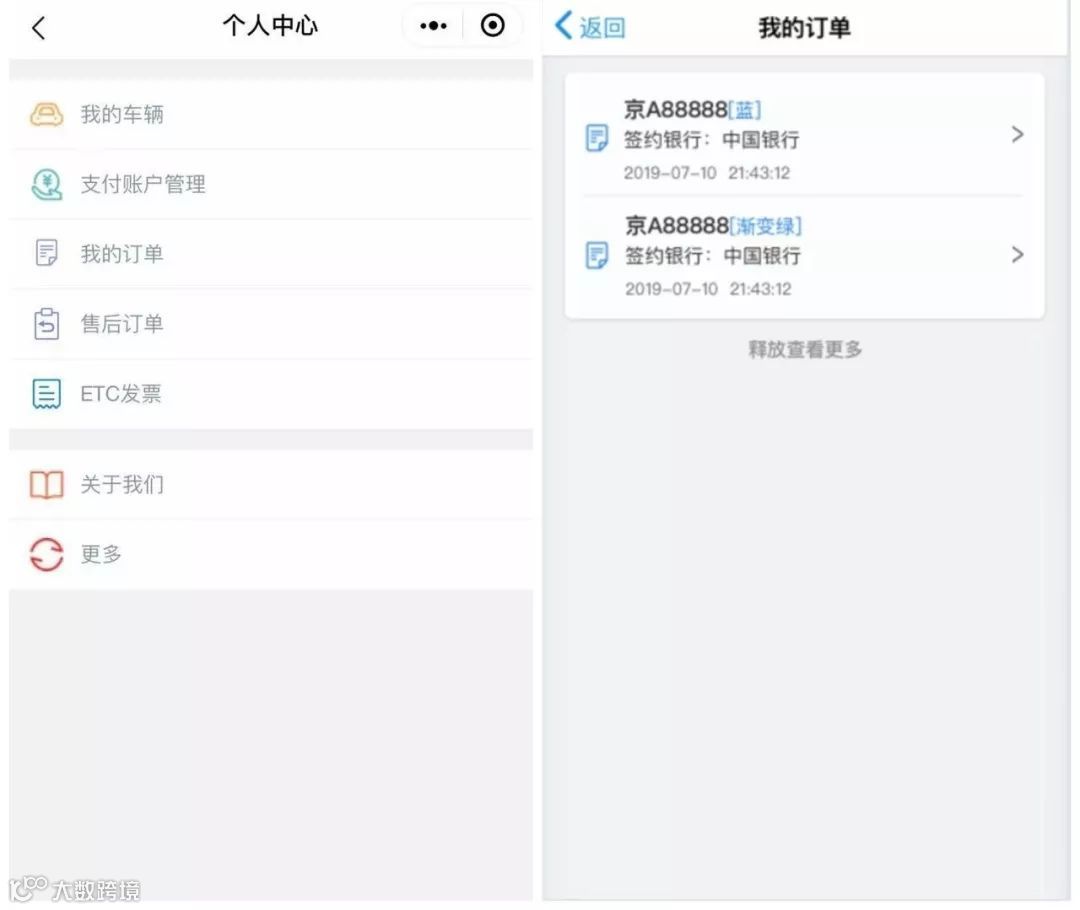
Task: Open the 我的车辆 menu entry
Action: pyautogui.click(x=271, y=114)
